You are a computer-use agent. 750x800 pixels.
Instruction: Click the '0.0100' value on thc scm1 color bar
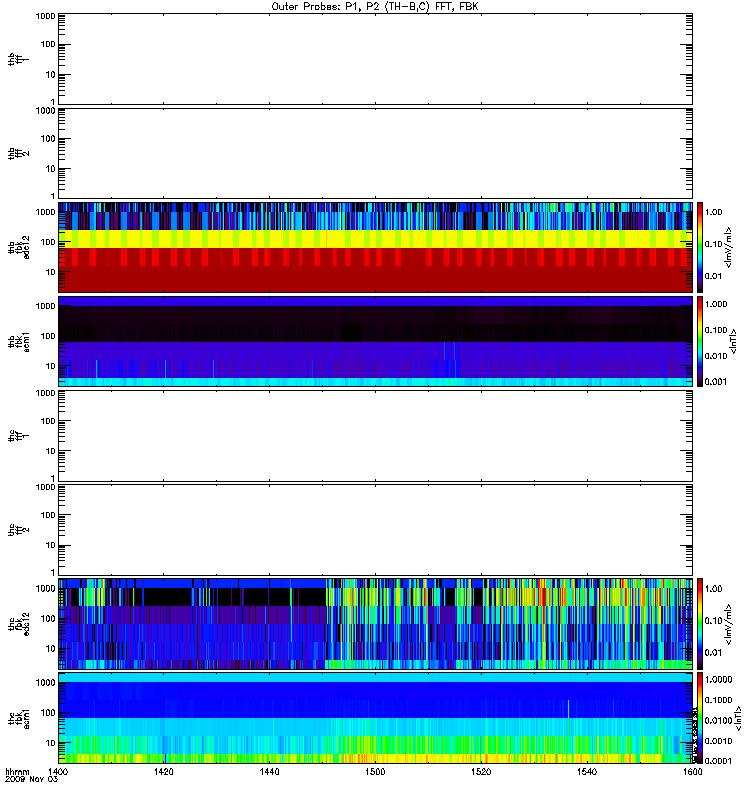coord(718,720)
